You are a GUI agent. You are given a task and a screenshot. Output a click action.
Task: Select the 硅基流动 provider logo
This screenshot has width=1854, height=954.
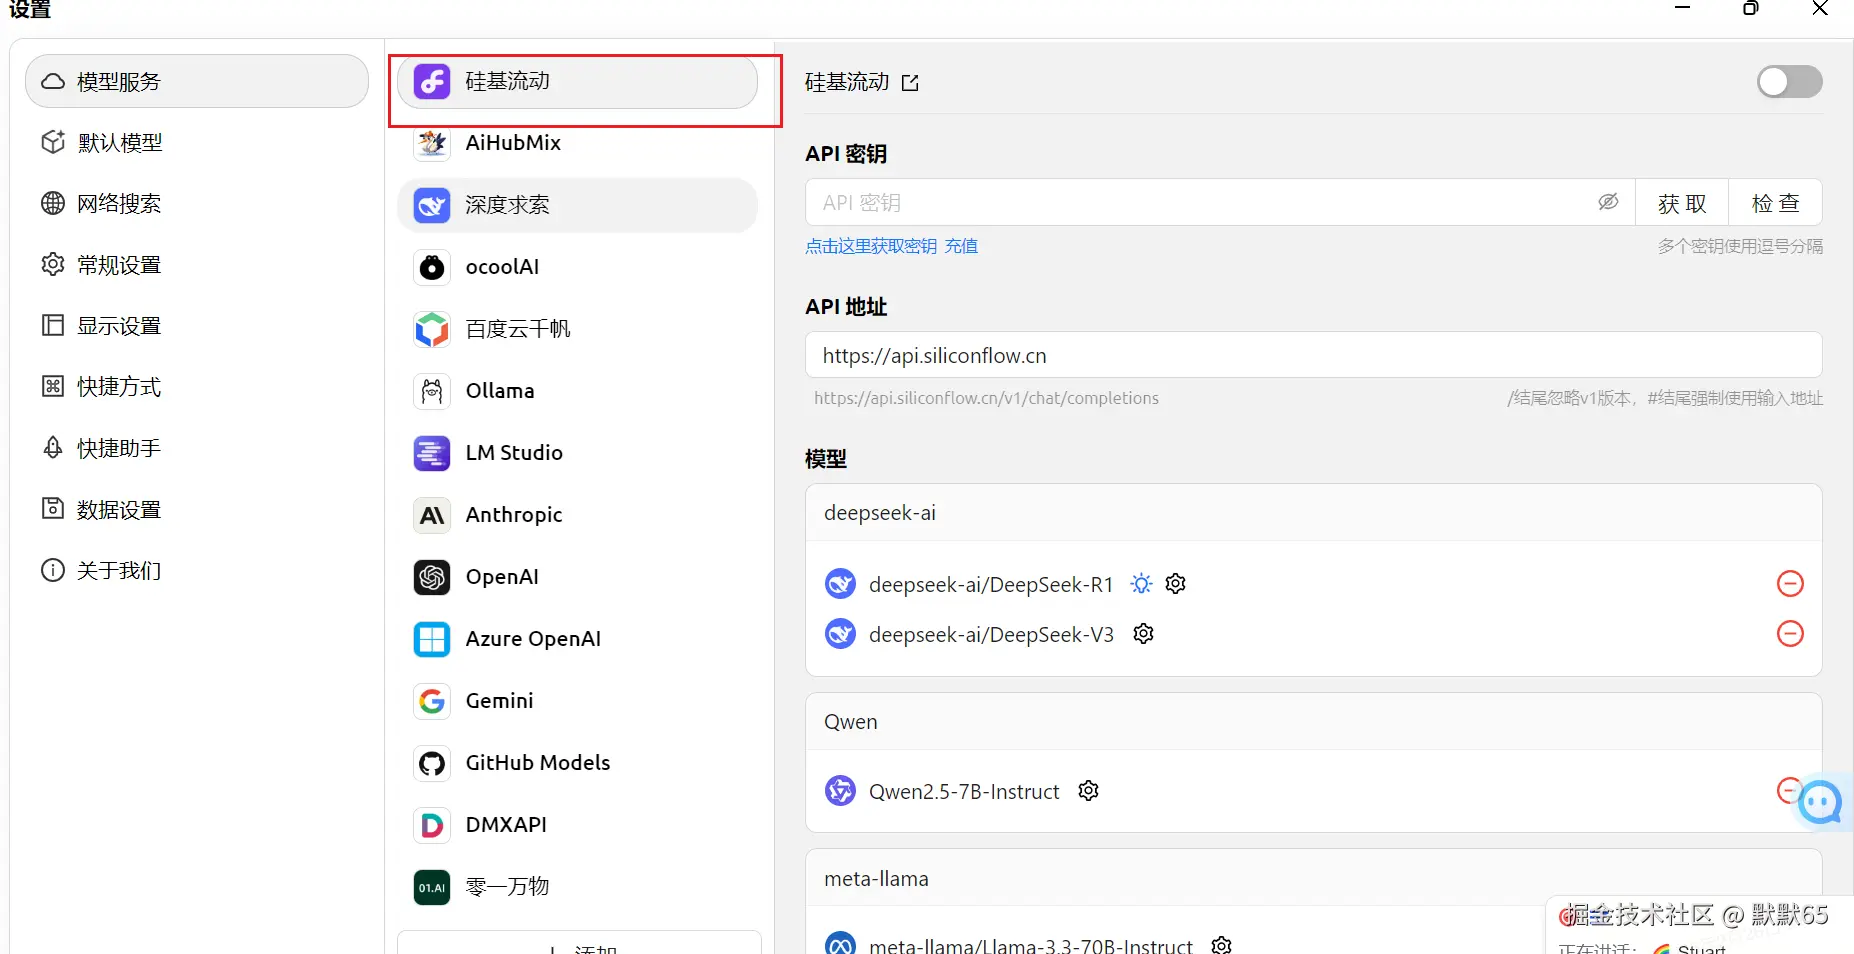tap(432, 81)
